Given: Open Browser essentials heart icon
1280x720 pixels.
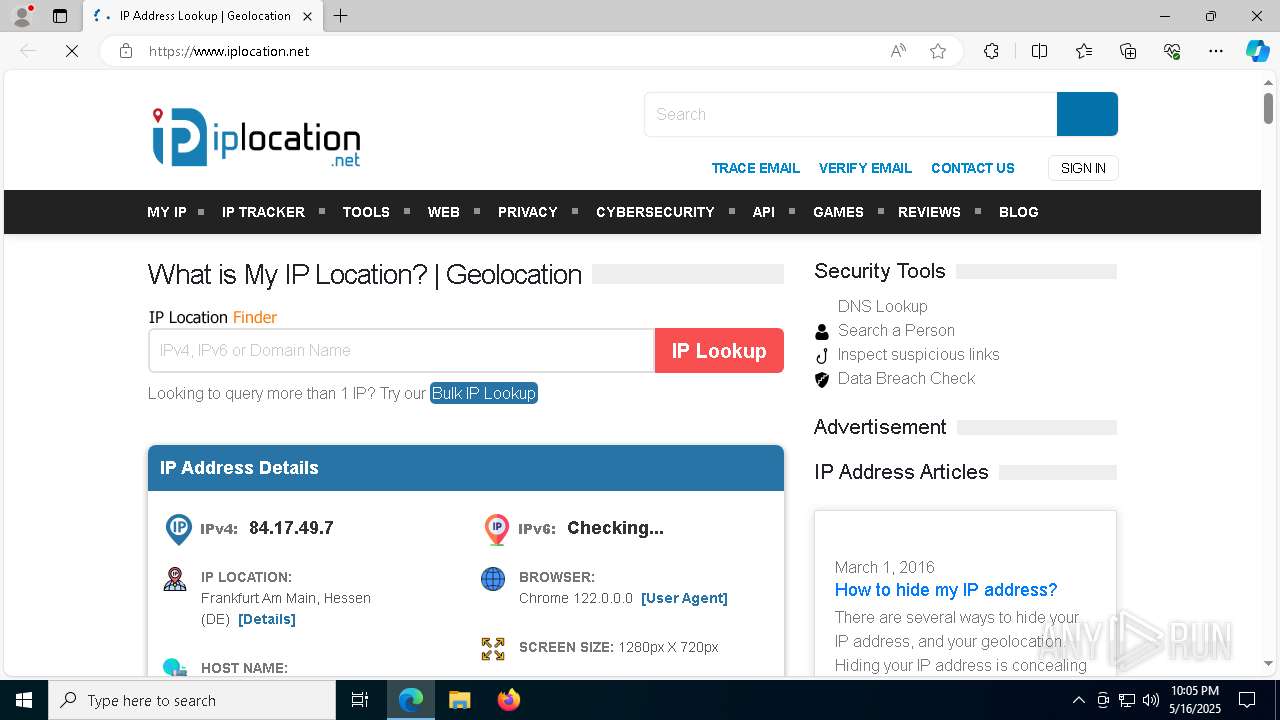Looking at the screenshot, I should coord(1172,51).
